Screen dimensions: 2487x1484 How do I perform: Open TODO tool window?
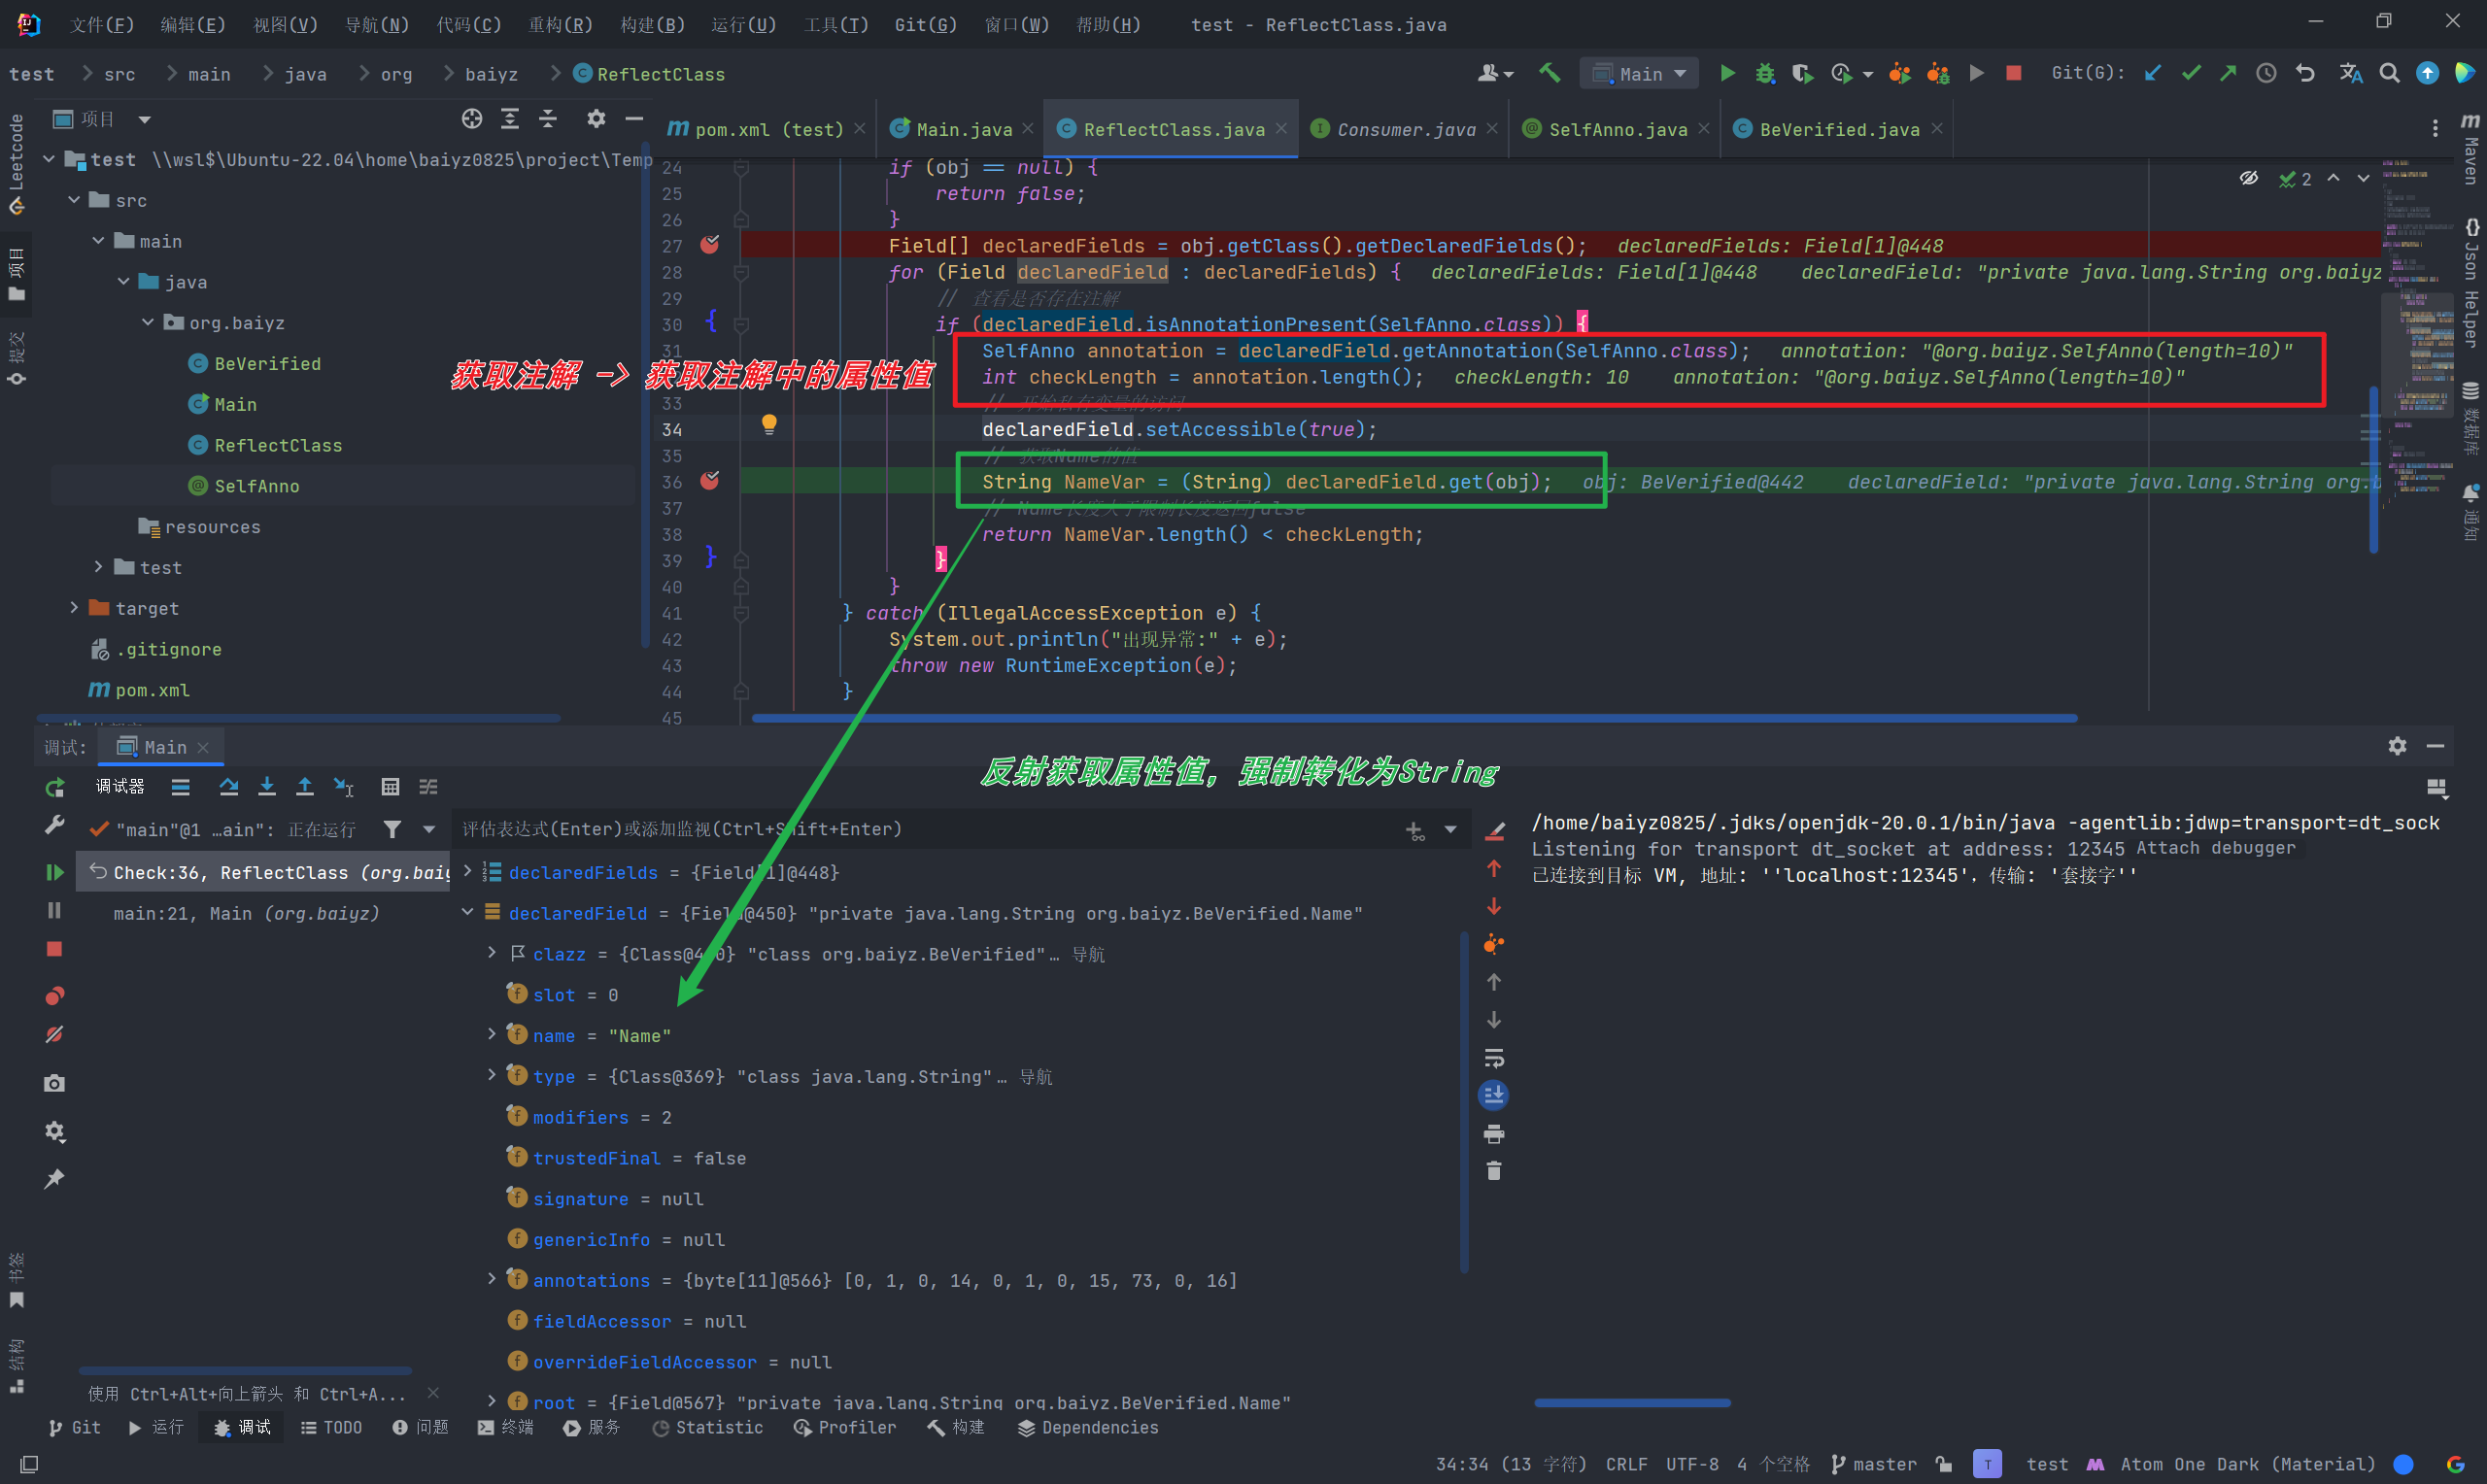331,1427
